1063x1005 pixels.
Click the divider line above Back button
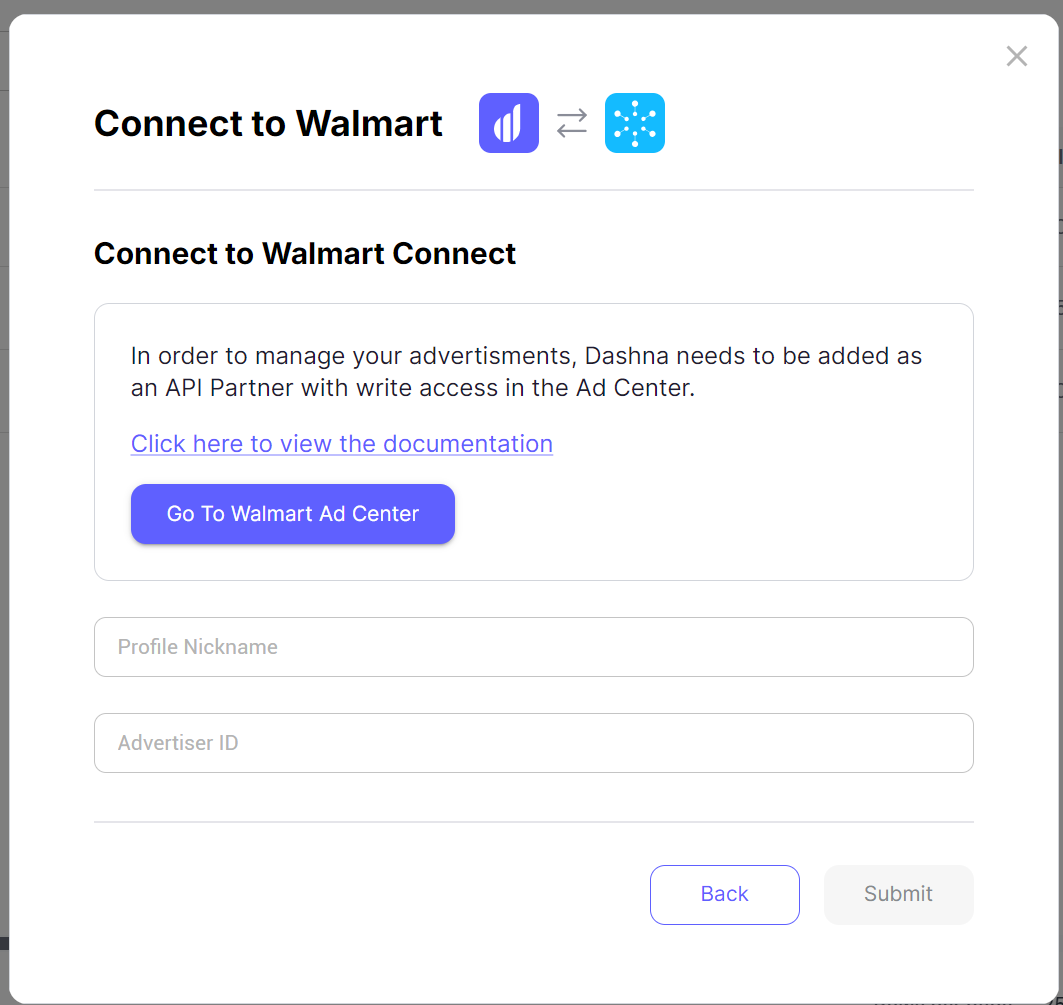(533, 822)
